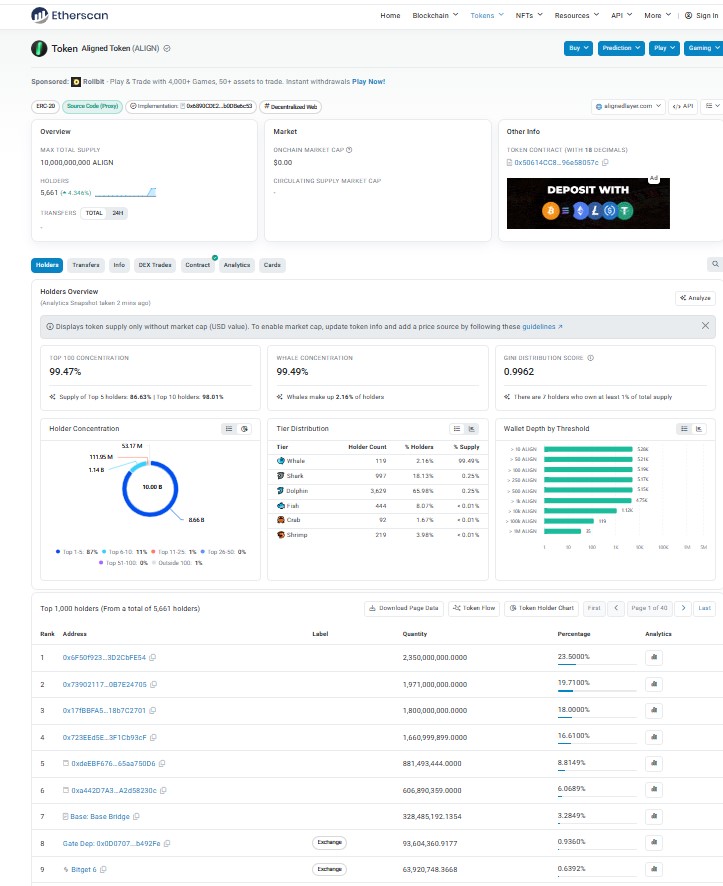This screenshot has height=886, width=723.
Task: Open analytics icon for 6.0689% holder
Action: [654, 790]
